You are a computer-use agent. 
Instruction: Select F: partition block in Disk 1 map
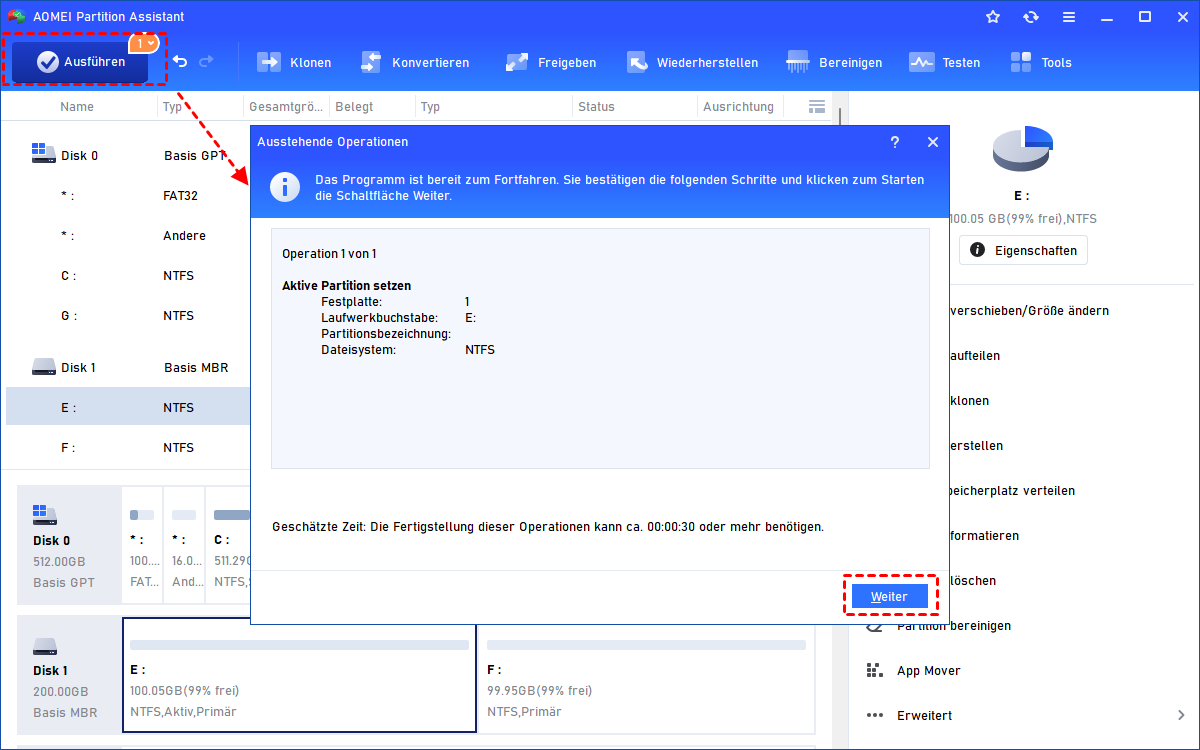click(x=646, y=675)
